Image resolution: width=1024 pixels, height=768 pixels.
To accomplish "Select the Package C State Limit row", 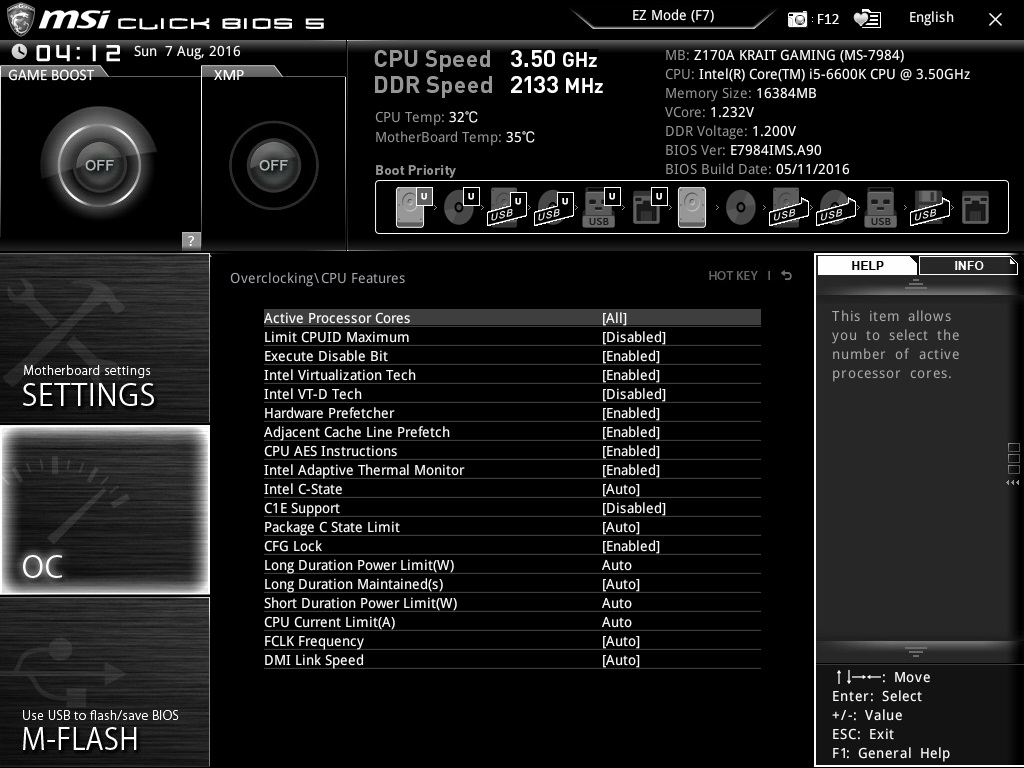I will 512,527.
